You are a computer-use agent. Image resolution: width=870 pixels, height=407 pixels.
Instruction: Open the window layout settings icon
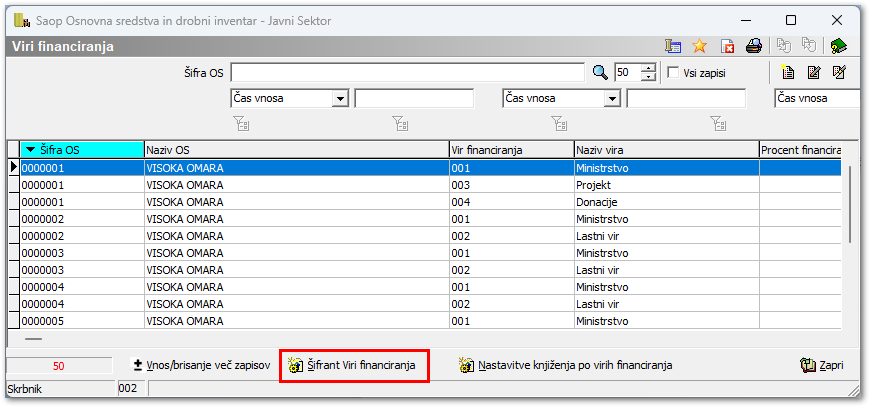coord(674,47)
